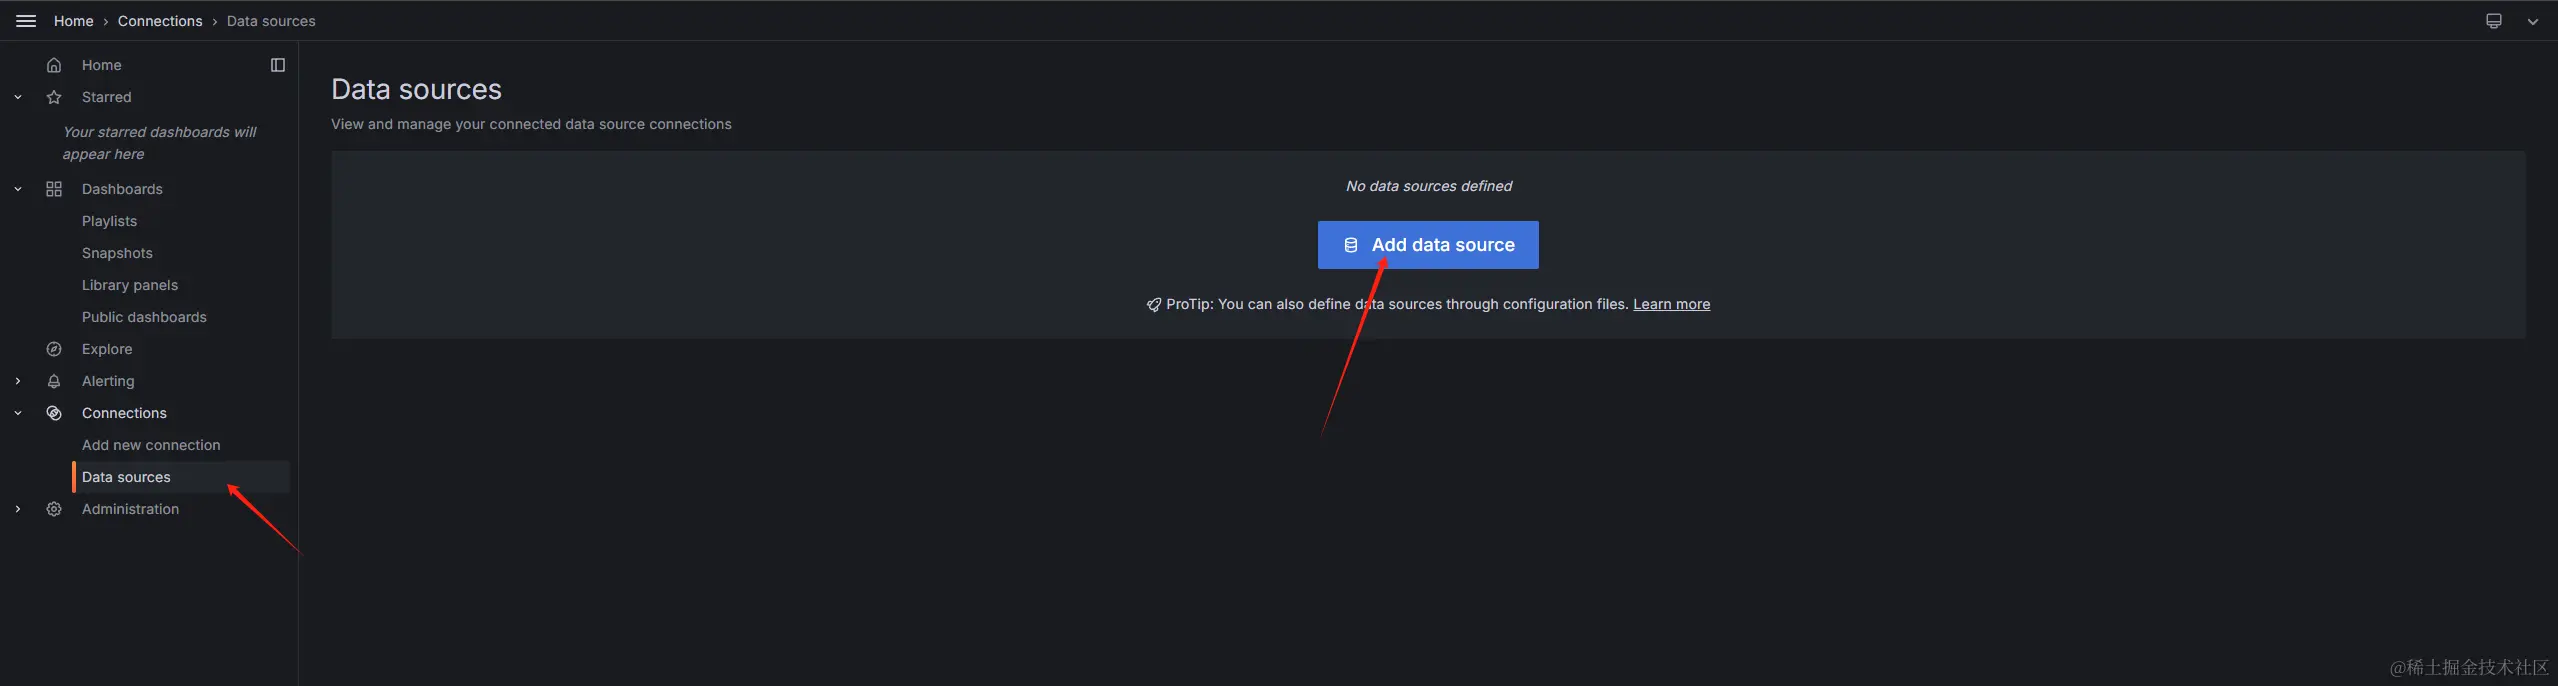
Task: Click the monitor icon in top bar
Action: (2493, 21)
